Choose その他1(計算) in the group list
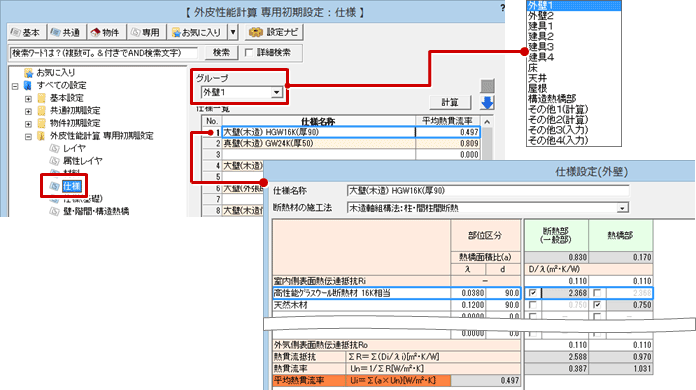The width and height of the screenshot is (696, 390). point(558,109)
